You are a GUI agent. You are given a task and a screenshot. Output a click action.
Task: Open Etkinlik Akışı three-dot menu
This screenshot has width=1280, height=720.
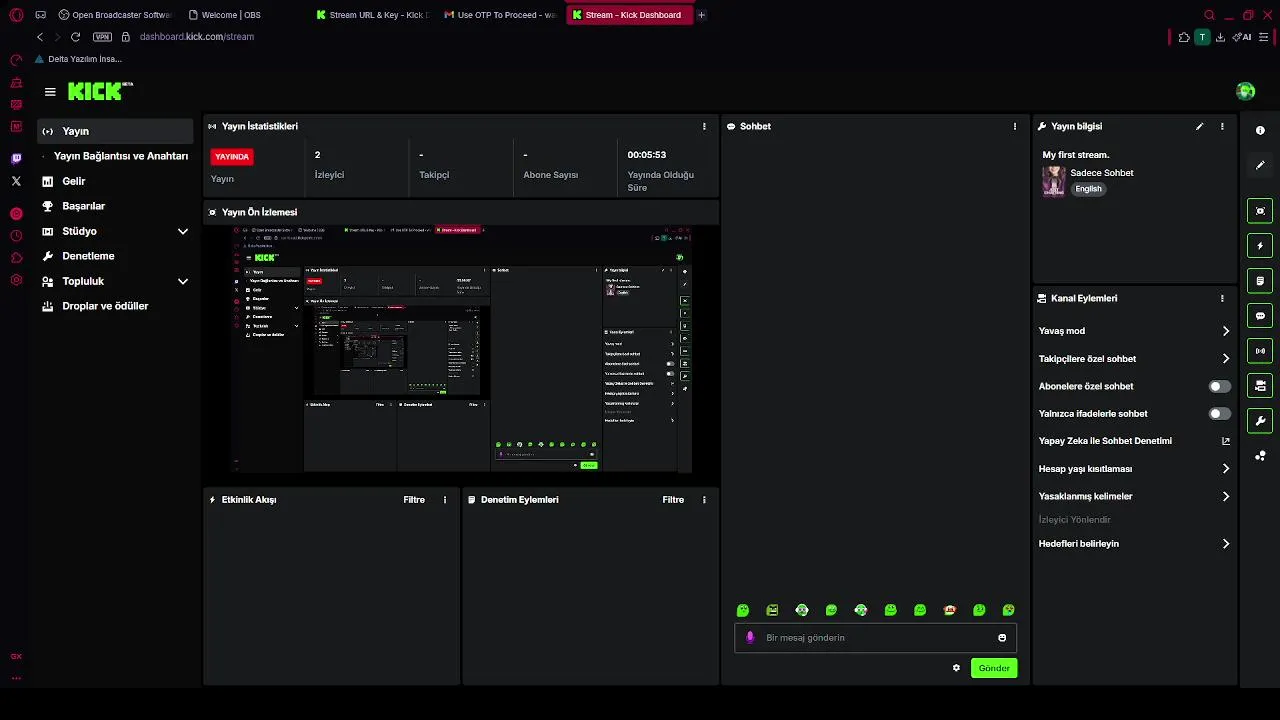point(445,500)
